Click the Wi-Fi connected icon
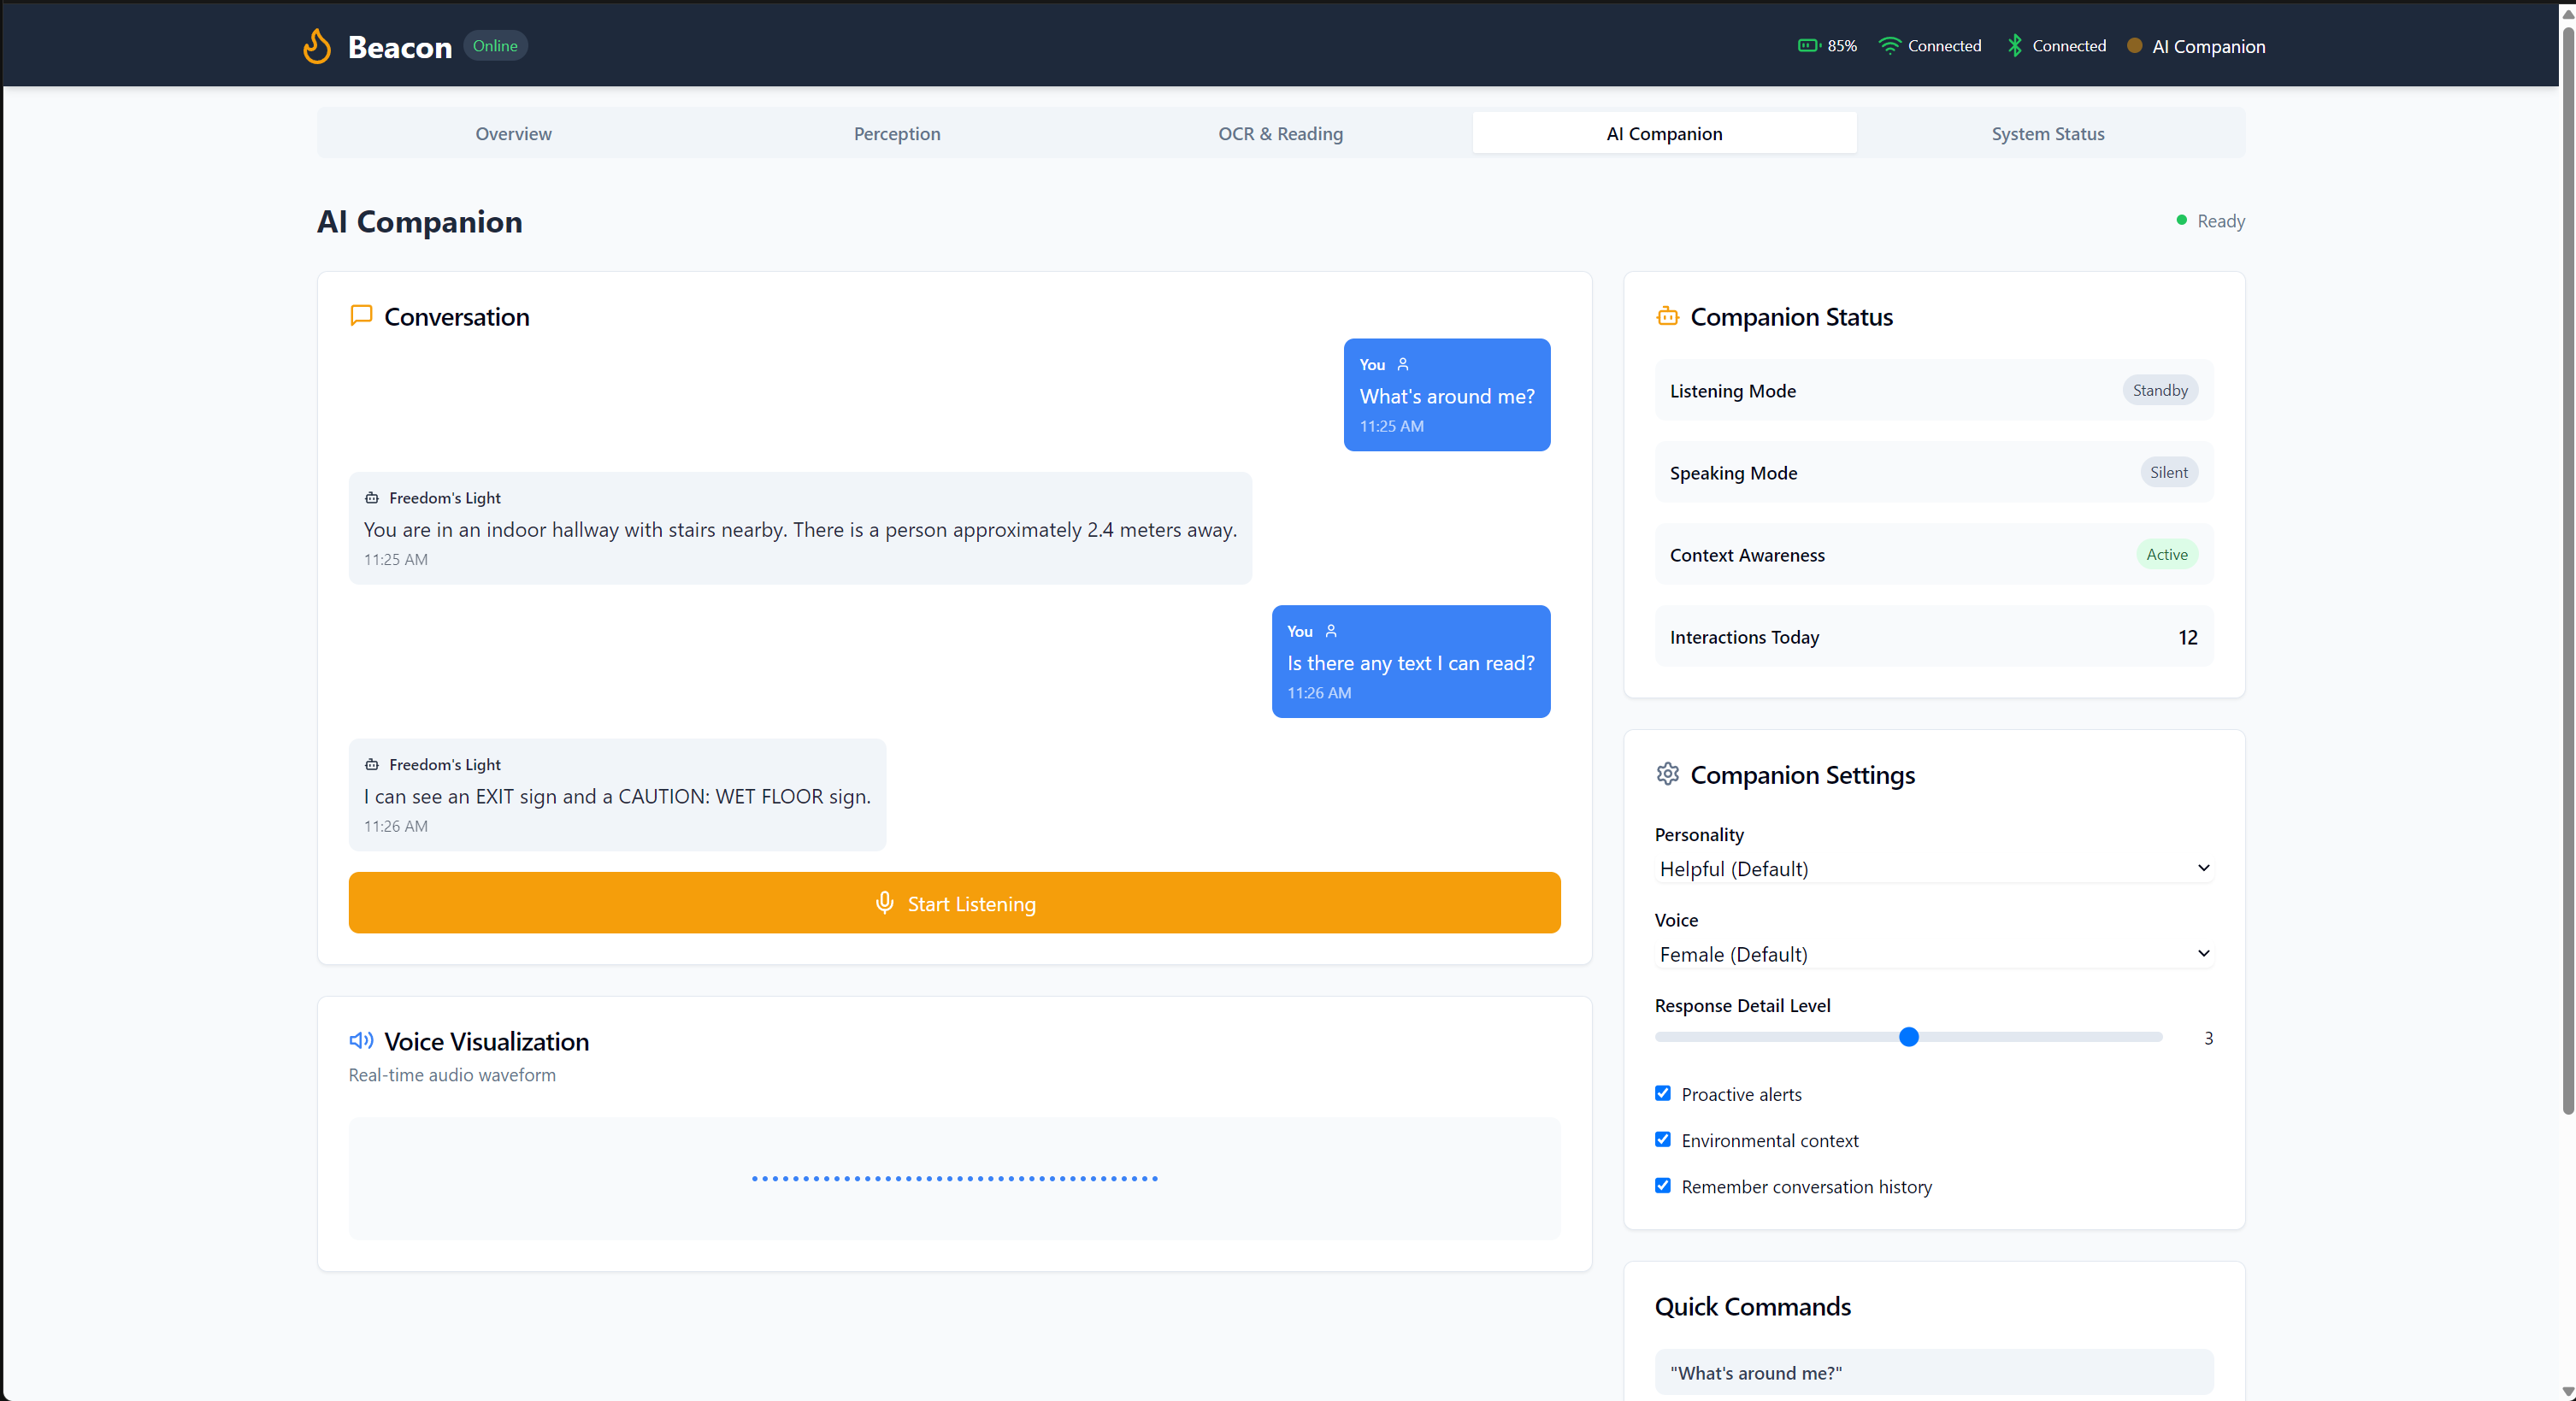 [1889, 46]
